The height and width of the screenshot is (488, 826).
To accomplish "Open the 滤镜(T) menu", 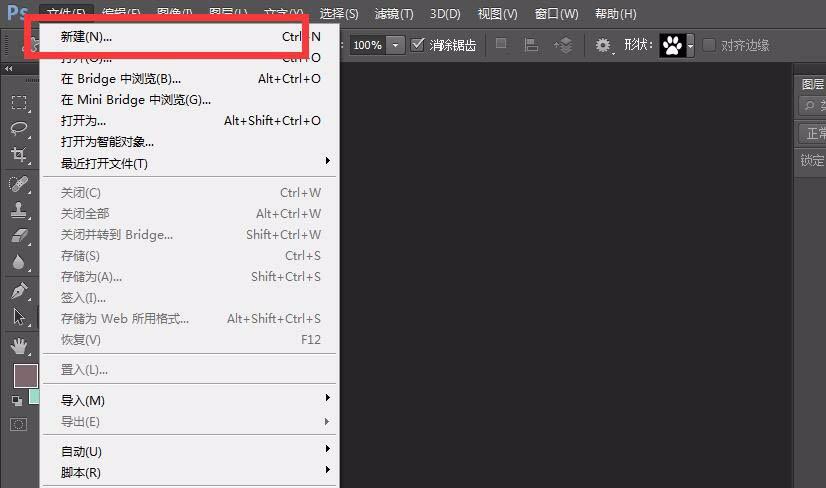I will tap(394, 14).
